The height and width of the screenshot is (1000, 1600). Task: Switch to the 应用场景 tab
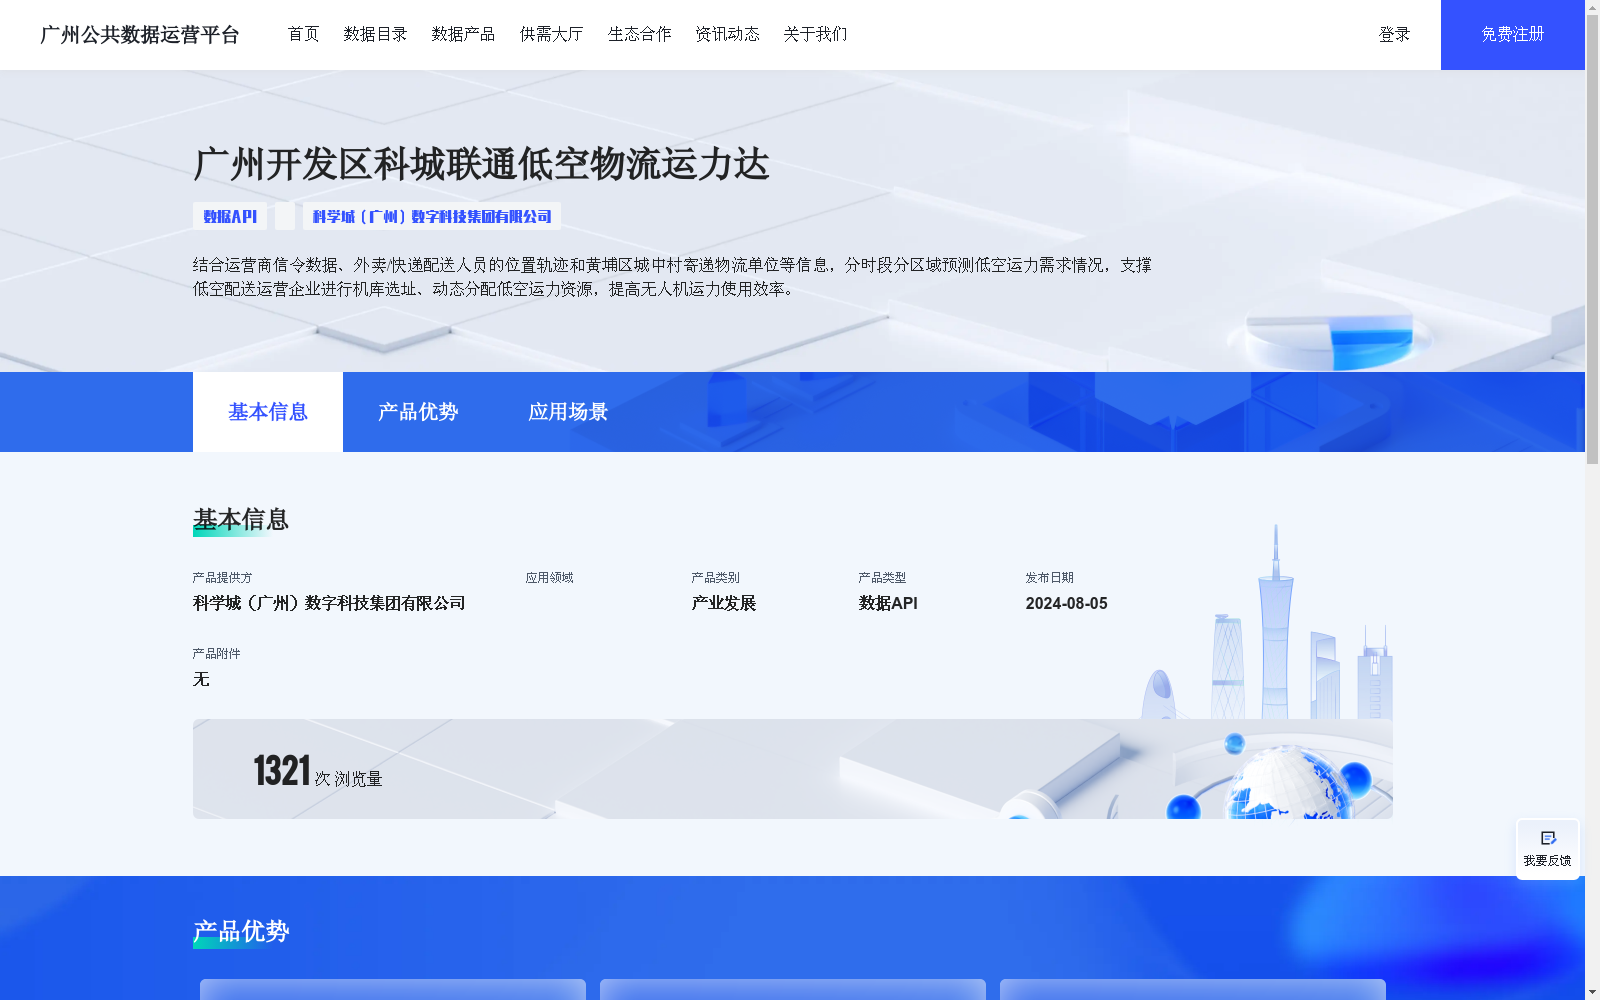click(x=568, y=412)
